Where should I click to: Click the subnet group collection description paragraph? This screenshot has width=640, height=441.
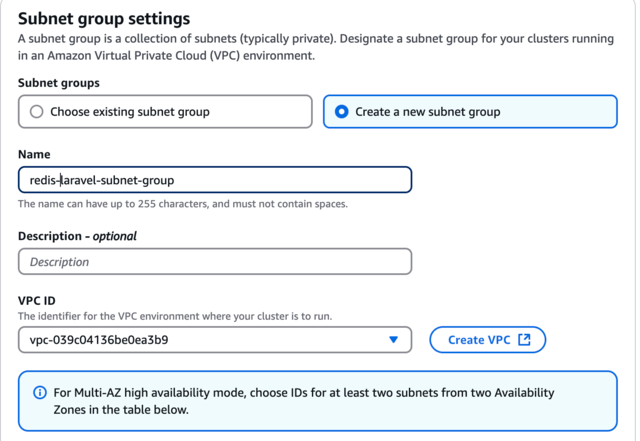coord(316,47)
